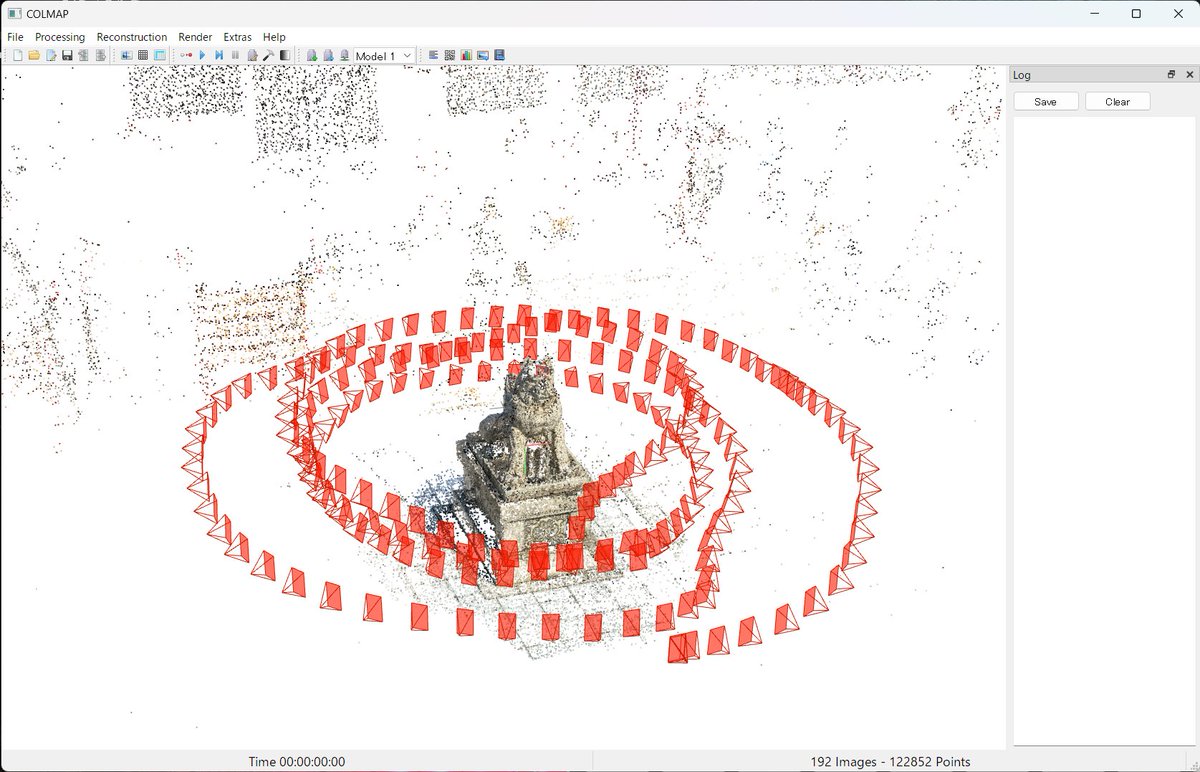
Task: Click Clear button in Log panel
Action: pyautogui.click(x=1118, y=101)
